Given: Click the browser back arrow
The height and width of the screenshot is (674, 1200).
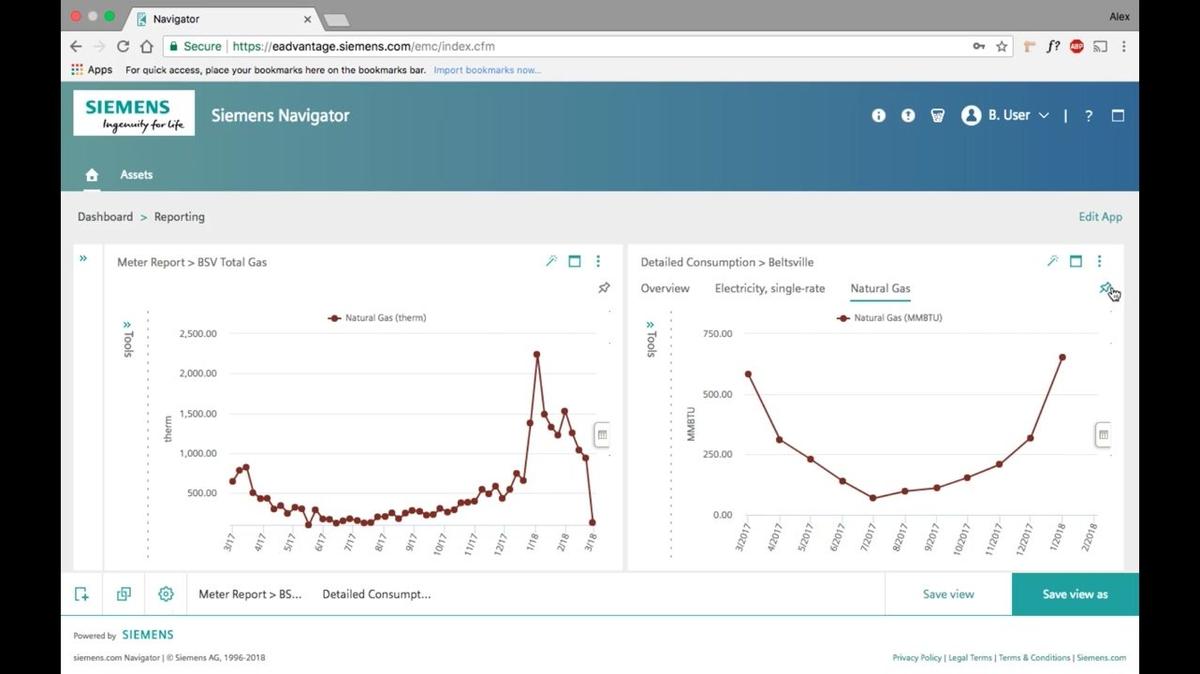Looking at the screenshot, I should (x=76, y=46).
